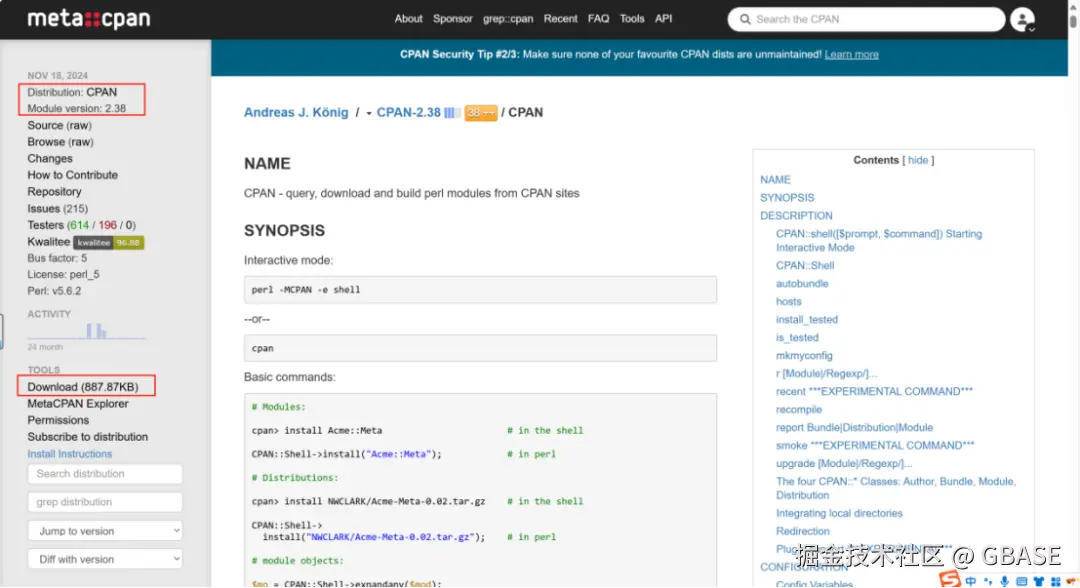1080x588 pixels.
Task: Jump to is_tested section
Action: tap(797, 337)
